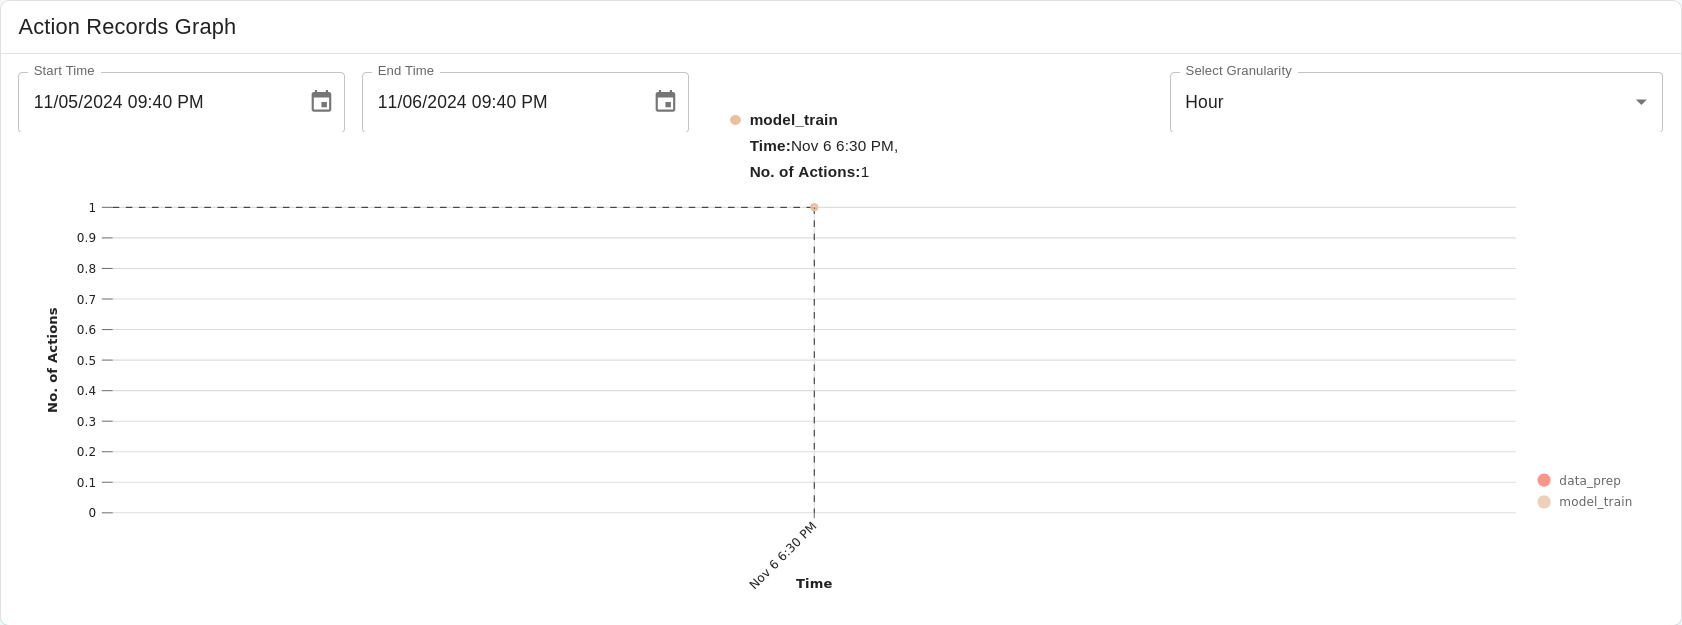Click the data_prep red legend dot

[1544, 480]
